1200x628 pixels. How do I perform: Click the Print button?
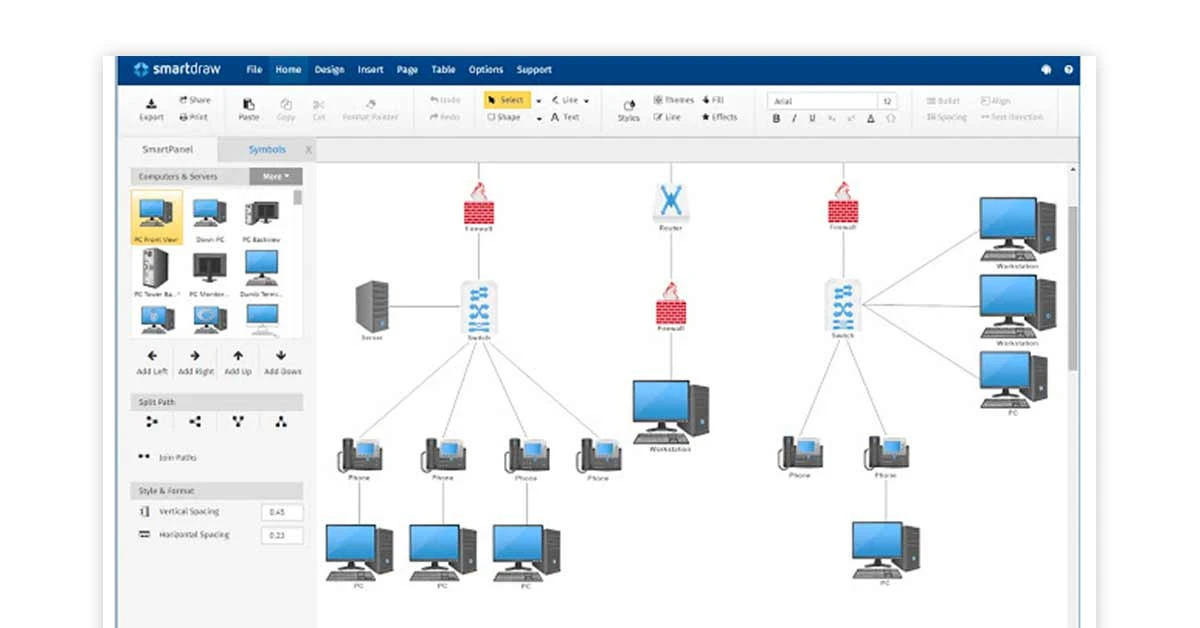196,116
